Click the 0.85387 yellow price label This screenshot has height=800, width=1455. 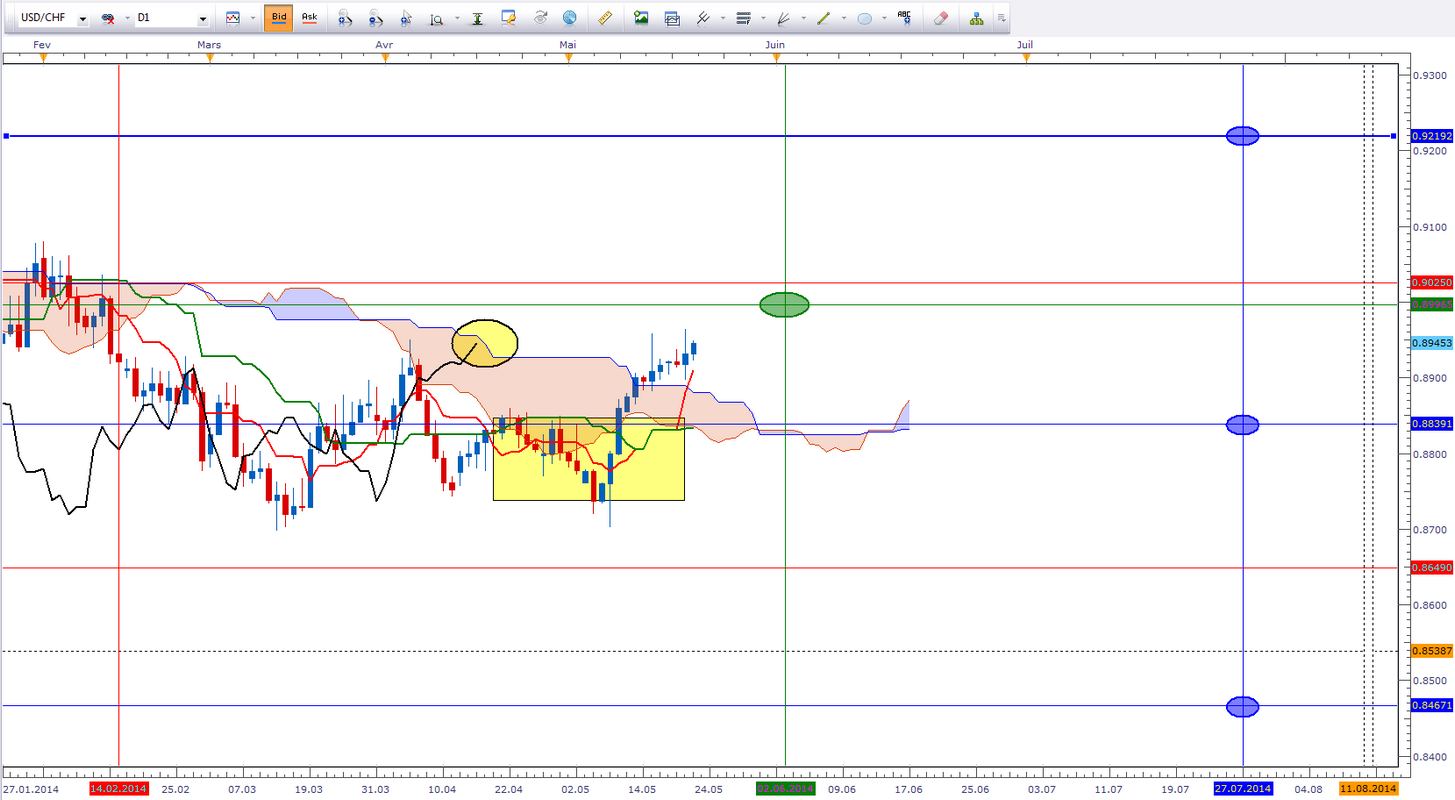tap(1430, 651)
